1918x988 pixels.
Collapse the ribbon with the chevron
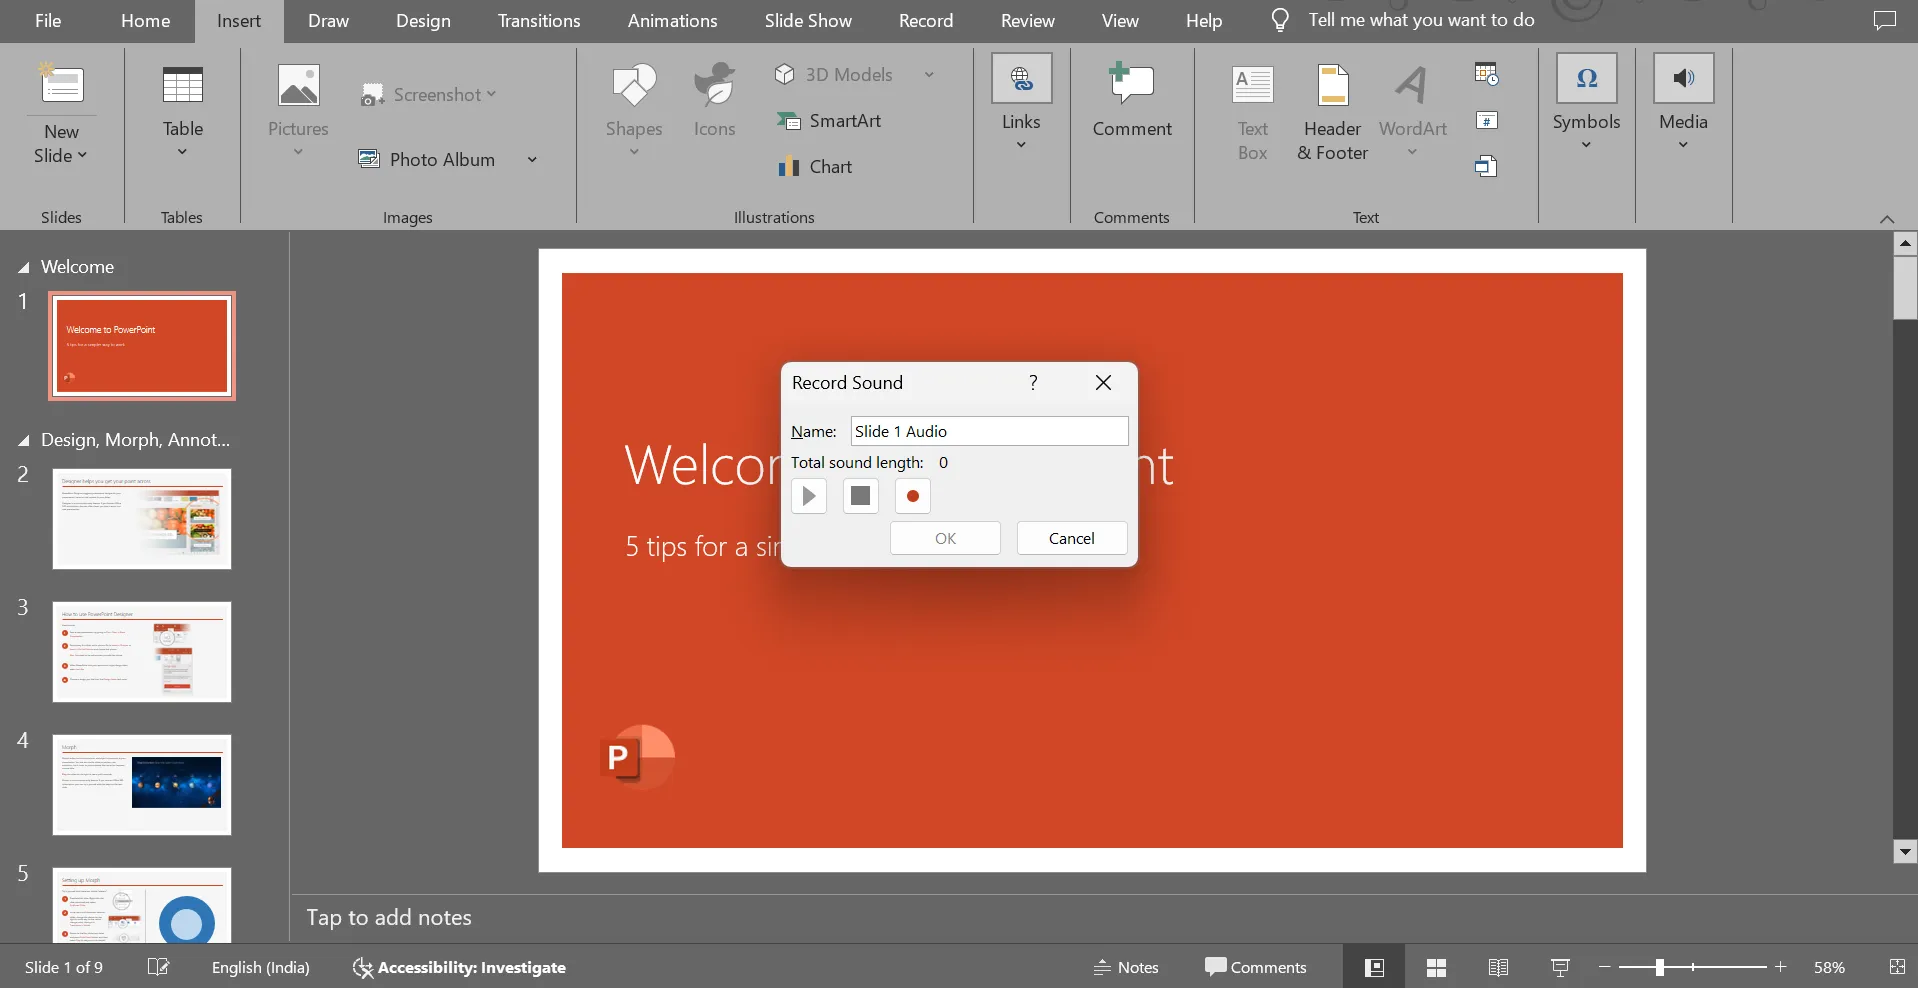click(1887, 219)
